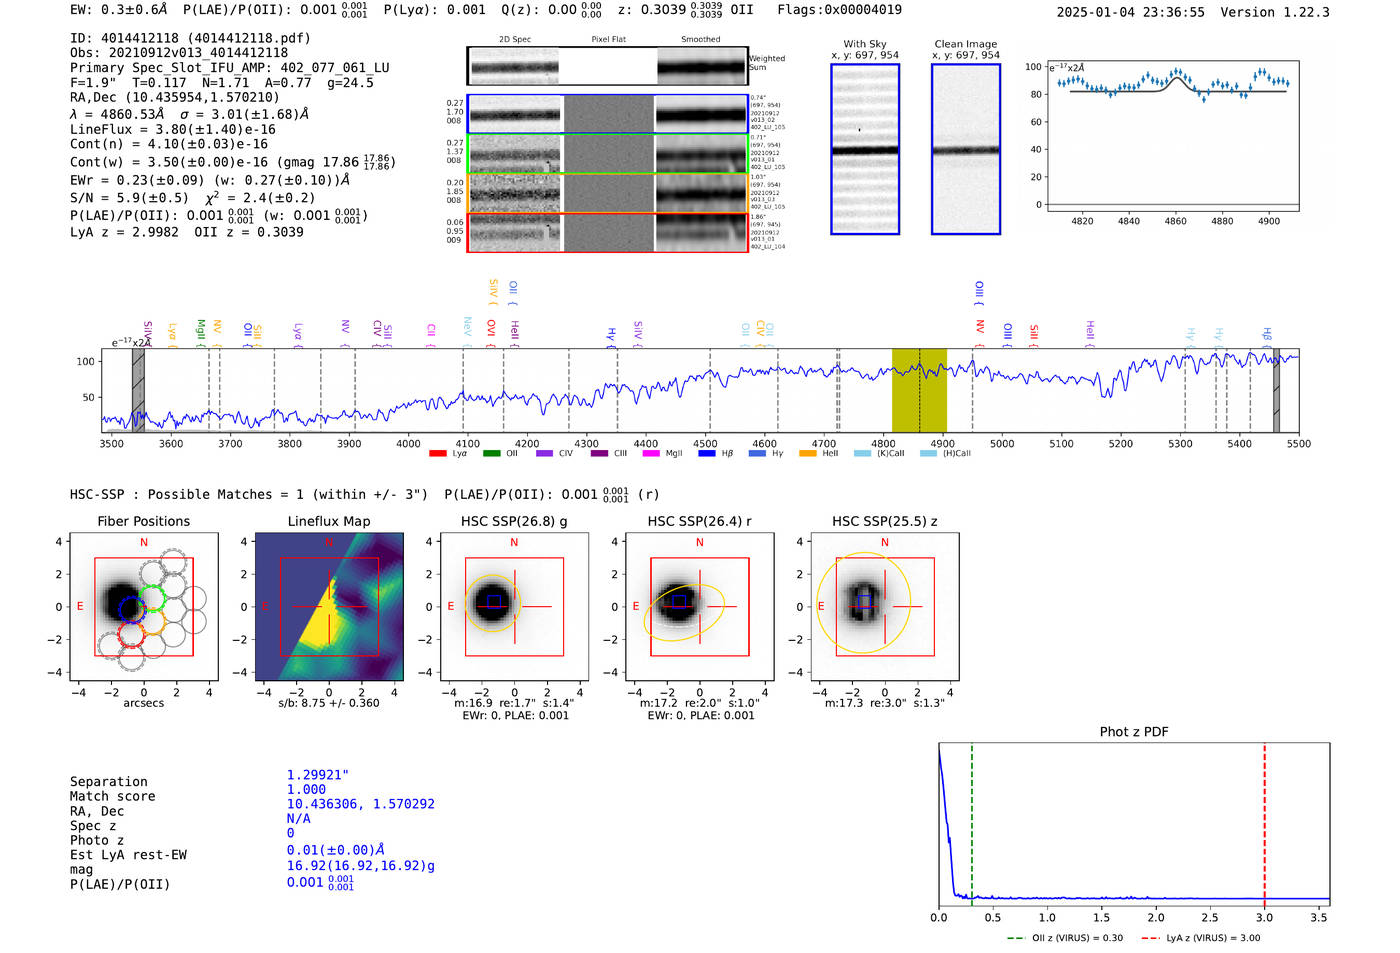Click the red Lyα legend swatch
1400x953 pixels.
point(438,454)
